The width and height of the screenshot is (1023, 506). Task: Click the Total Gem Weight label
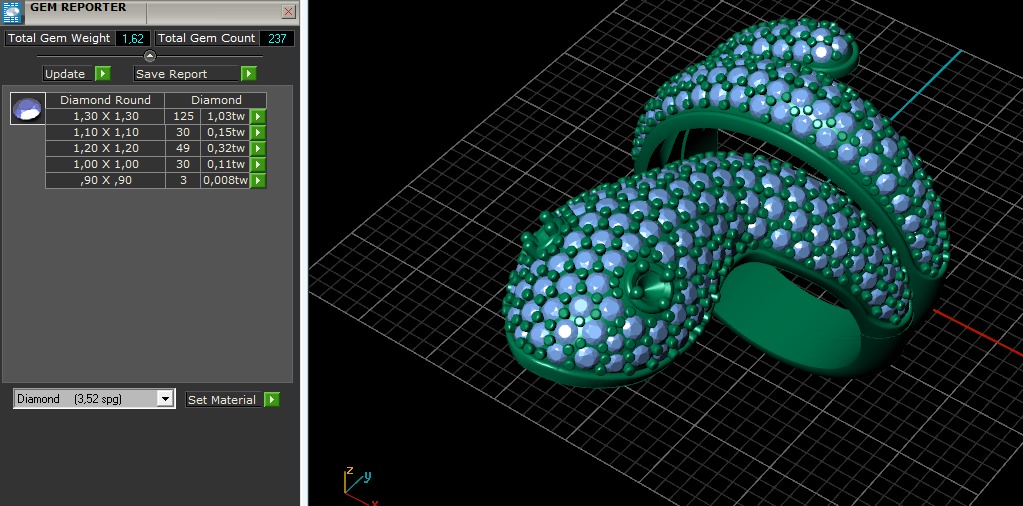pyautogui.click(x=59, y=38)
